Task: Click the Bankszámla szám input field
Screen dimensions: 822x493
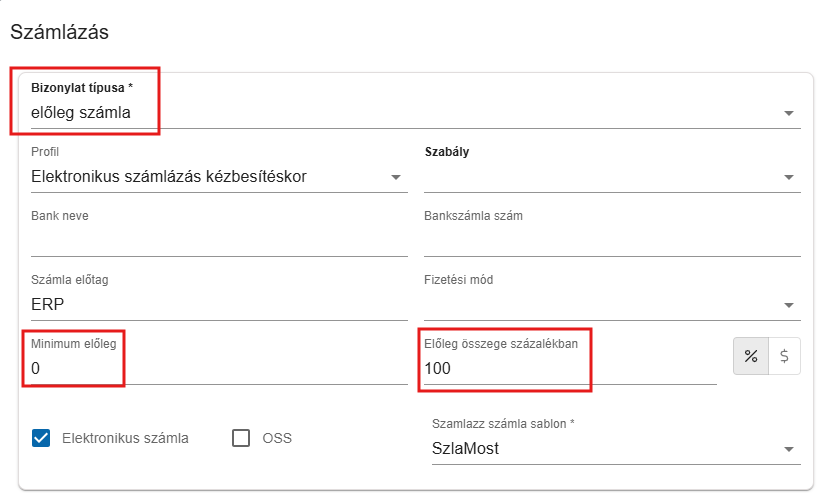Action: coord(611,241)
